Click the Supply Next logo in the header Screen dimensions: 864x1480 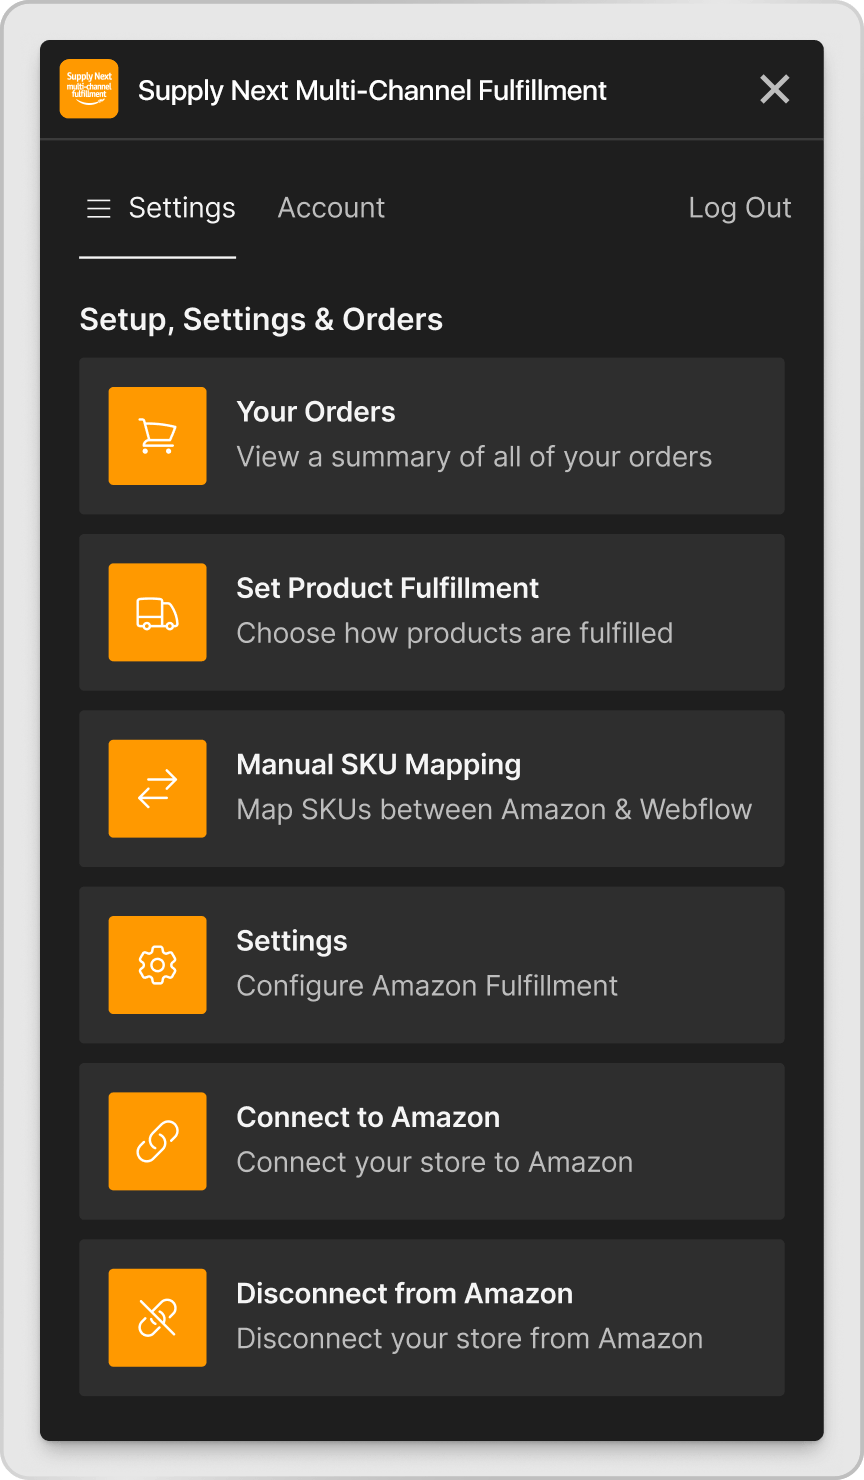(88, 89)
